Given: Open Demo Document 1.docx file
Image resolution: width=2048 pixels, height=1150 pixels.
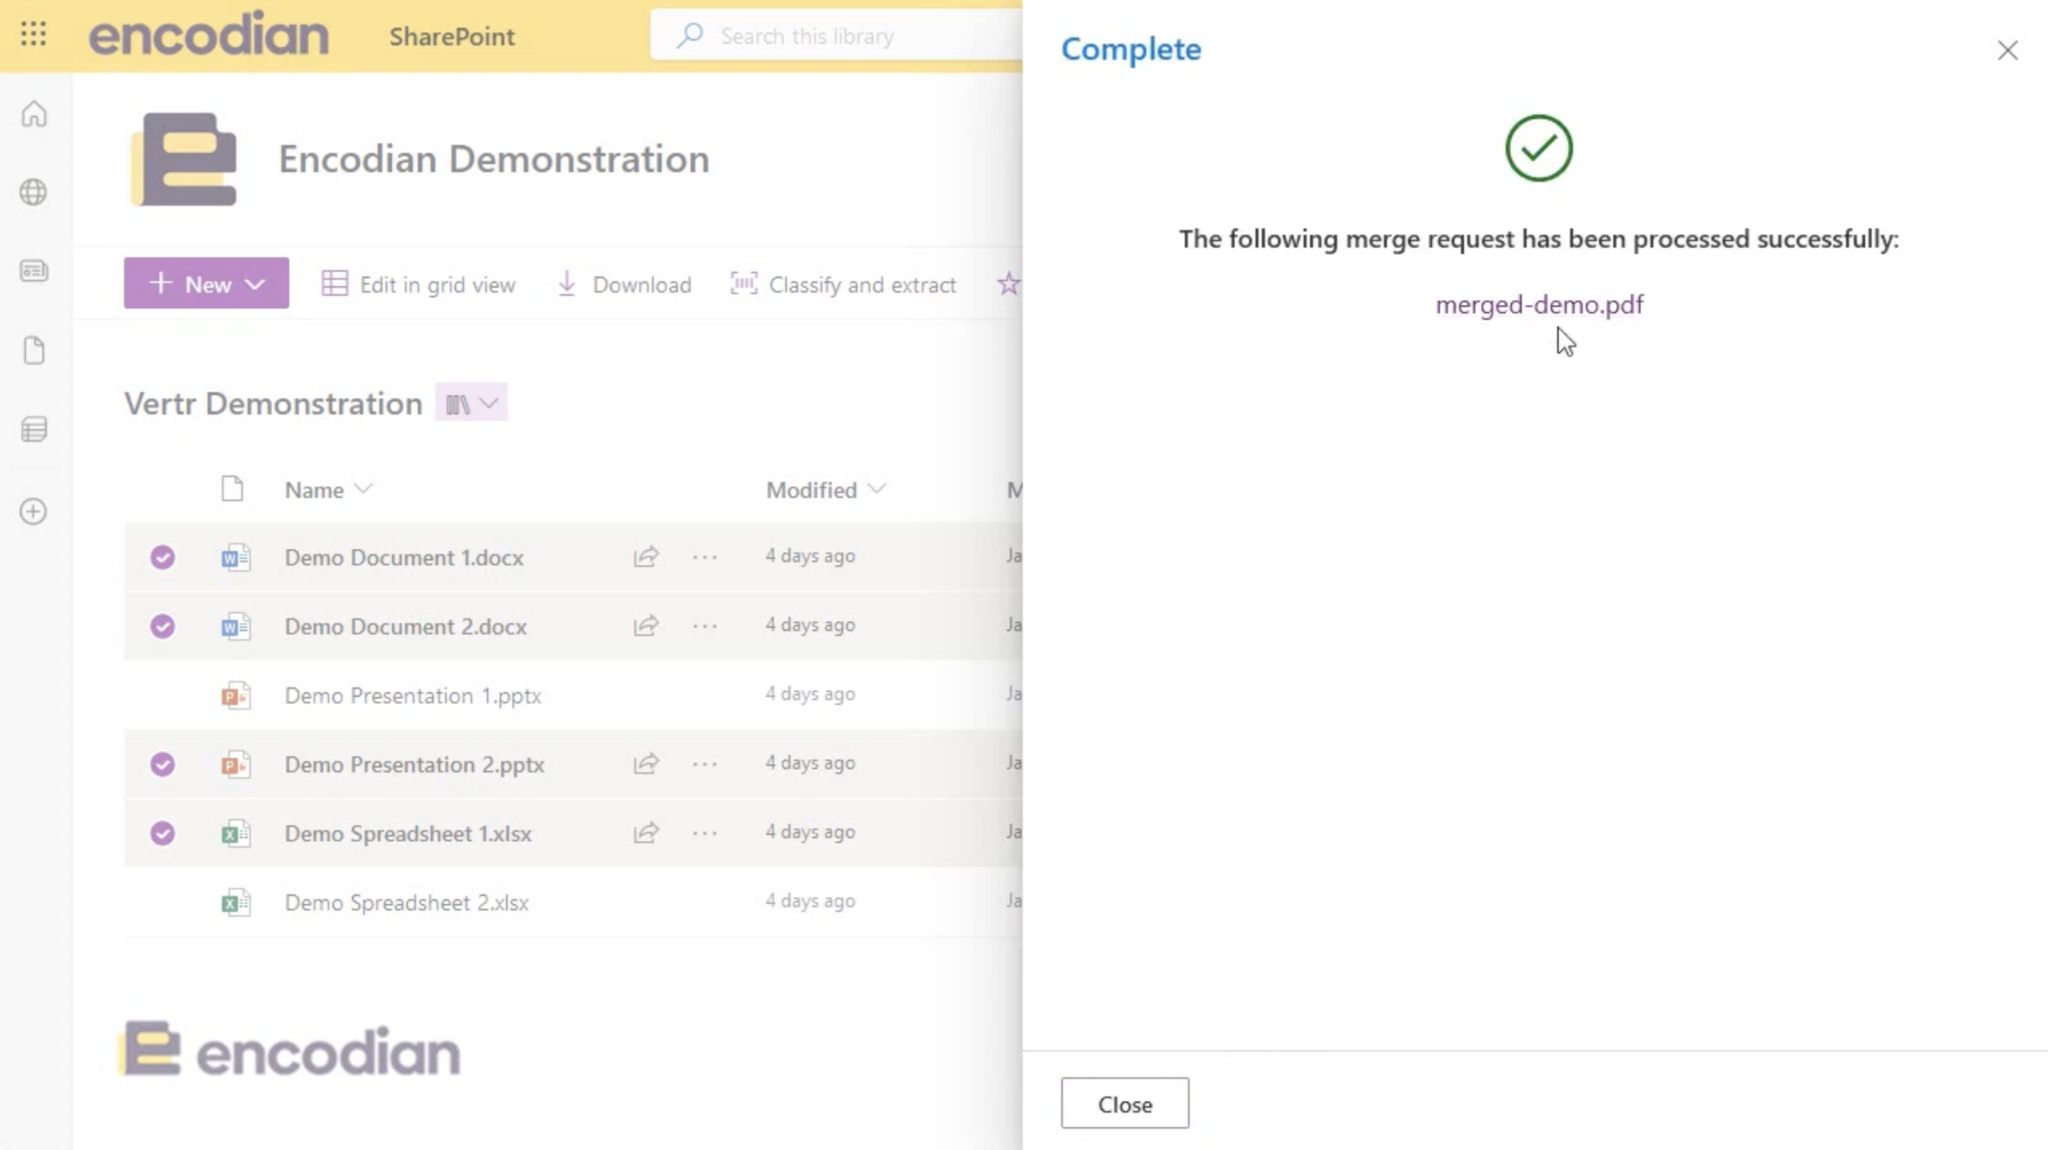Looking at the screenshot, I should click(x=404, y=557).
